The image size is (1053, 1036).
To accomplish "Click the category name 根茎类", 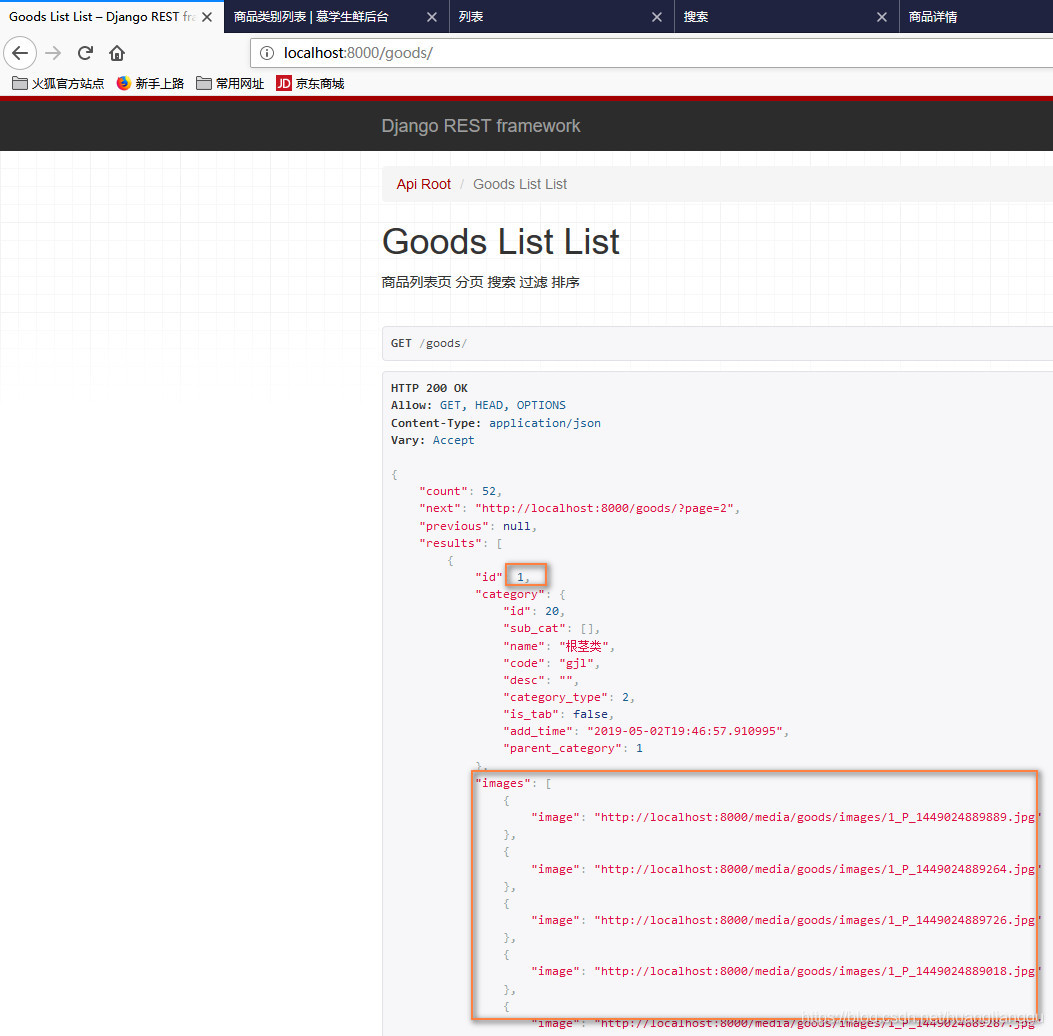I will coord(584,646).
